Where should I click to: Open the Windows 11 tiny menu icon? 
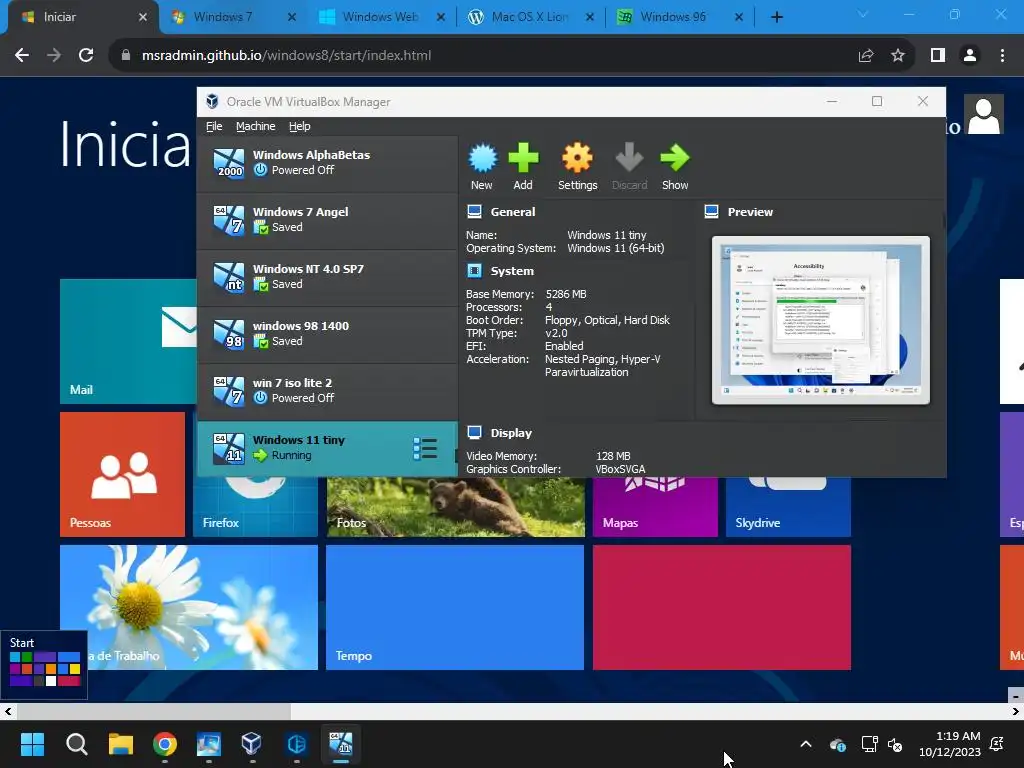click(425, 449)
